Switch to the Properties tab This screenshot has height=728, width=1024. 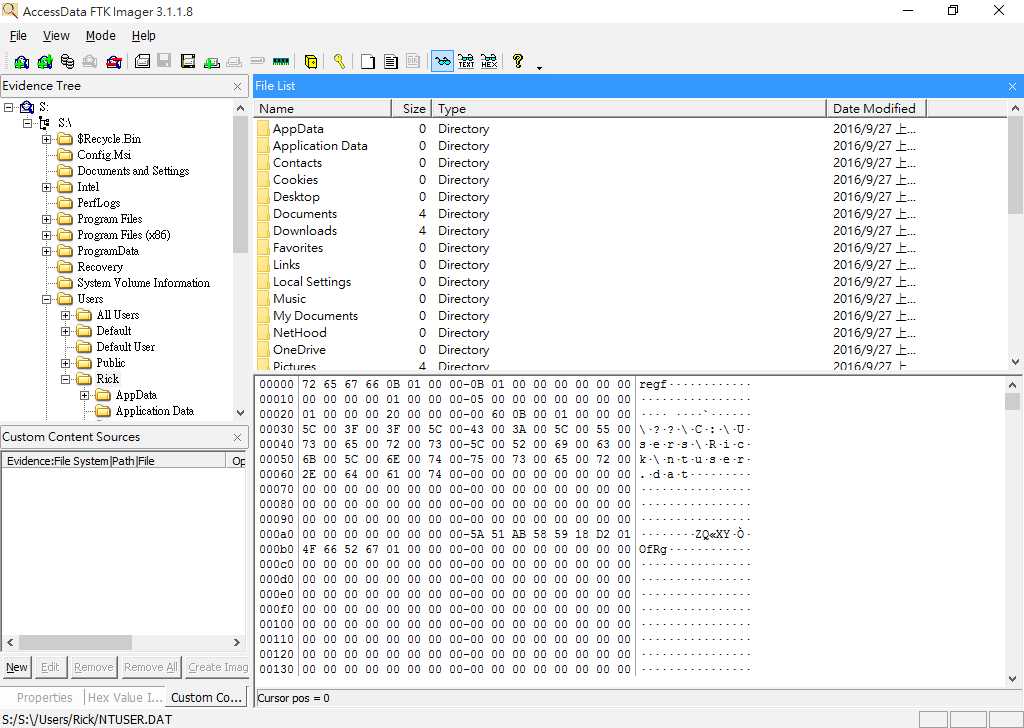(x=44, y=697)
